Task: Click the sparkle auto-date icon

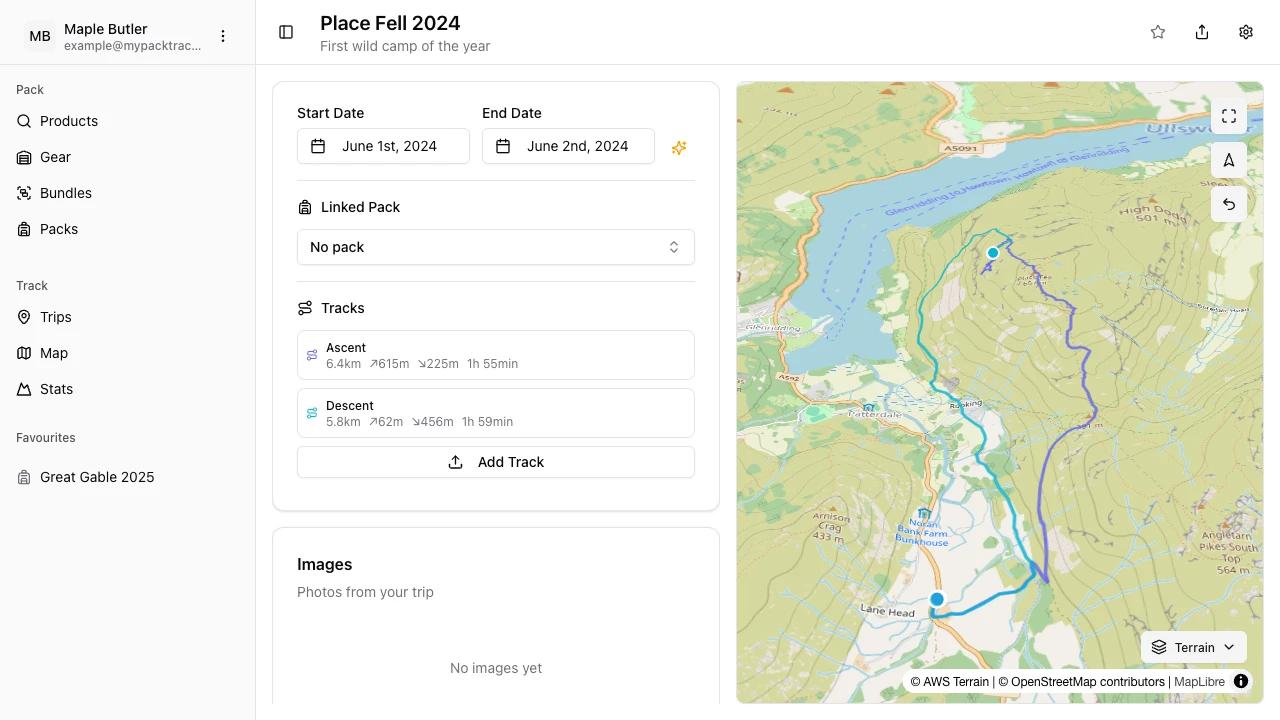Action: pos(679,147)
